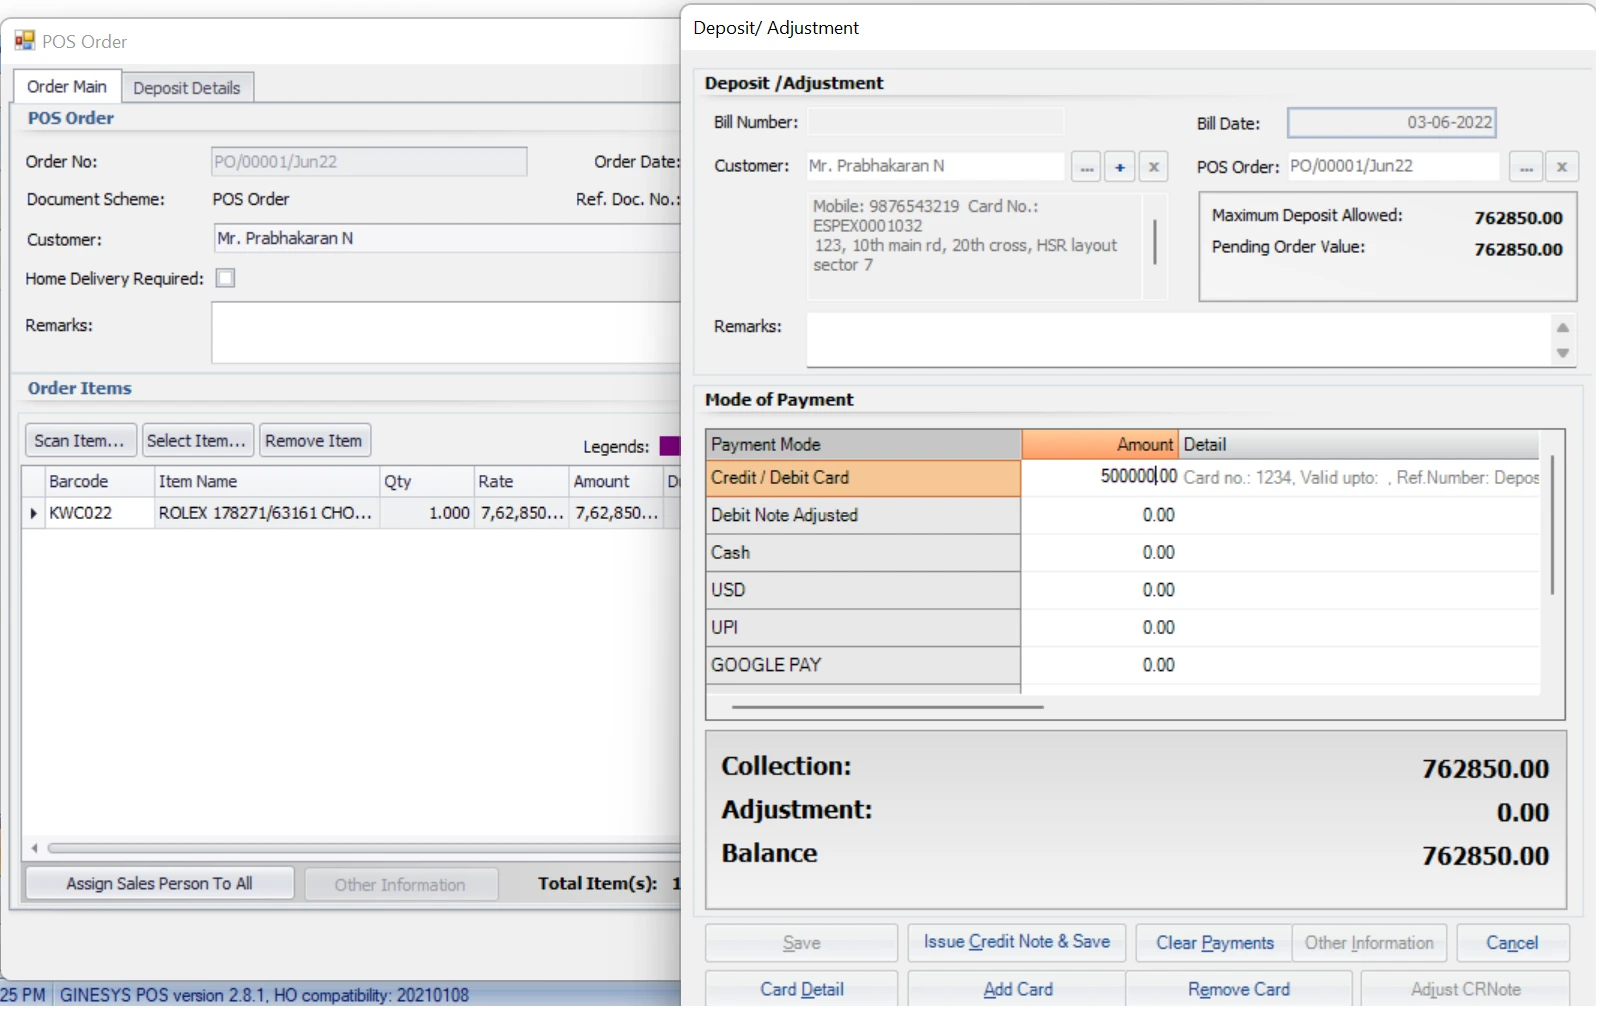Click the Clear Payments button
This screenshot has height=1018, width=1606.
pyautogui.click(x=1214, y=943)
